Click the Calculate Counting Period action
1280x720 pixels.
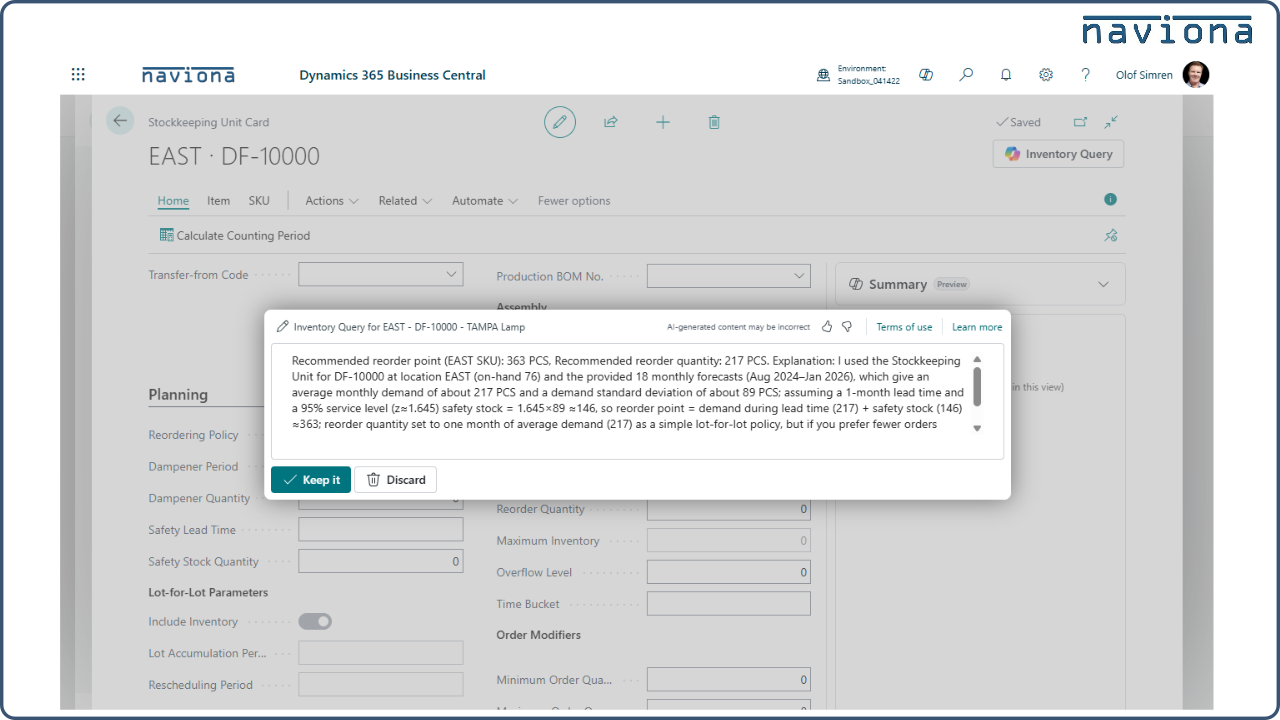click(235, 236)
